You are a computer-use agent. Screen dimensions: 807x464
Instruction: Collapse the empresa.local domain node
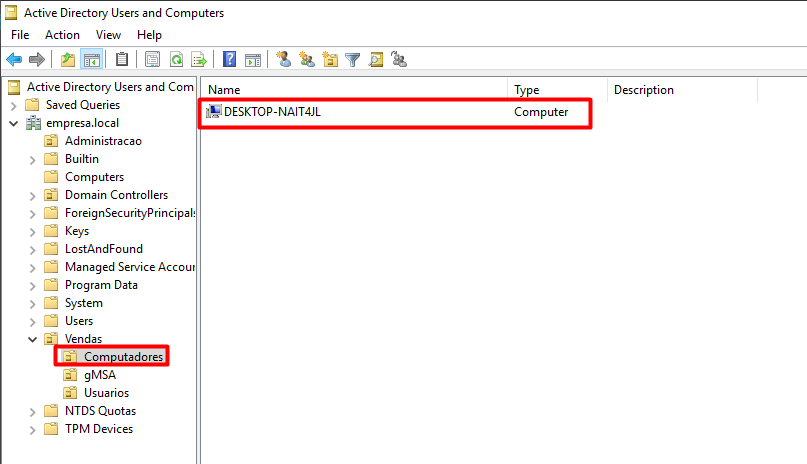[x=14, y=123]
